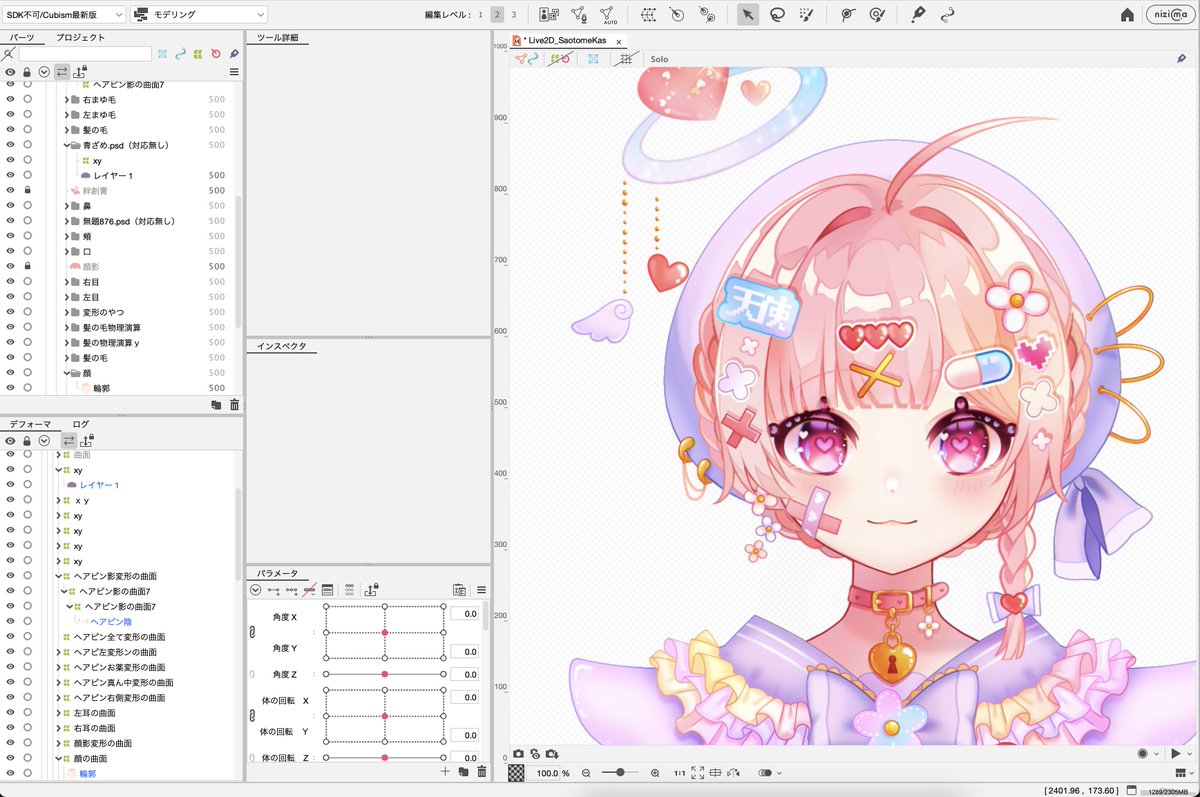Switch to the ログ tab
Viewport: 1200px width, 797px height.
pyautogui.click(x=81, y=423)
